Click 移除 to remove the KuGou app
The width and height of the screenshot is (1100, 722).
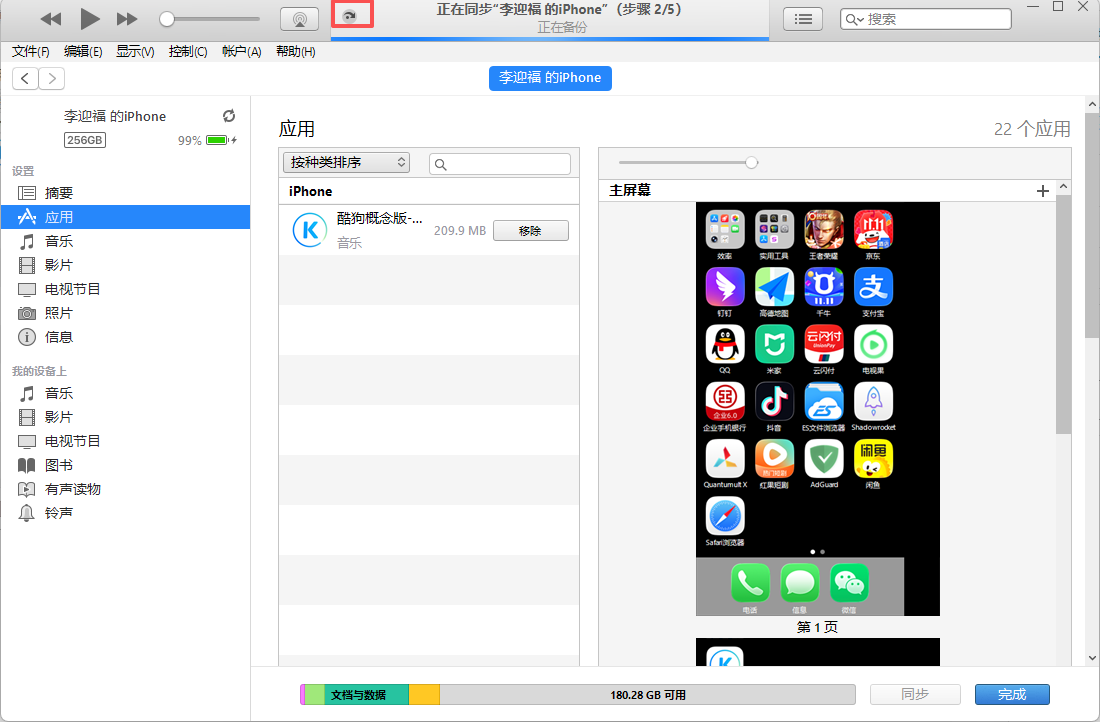(x=531, y=230)
